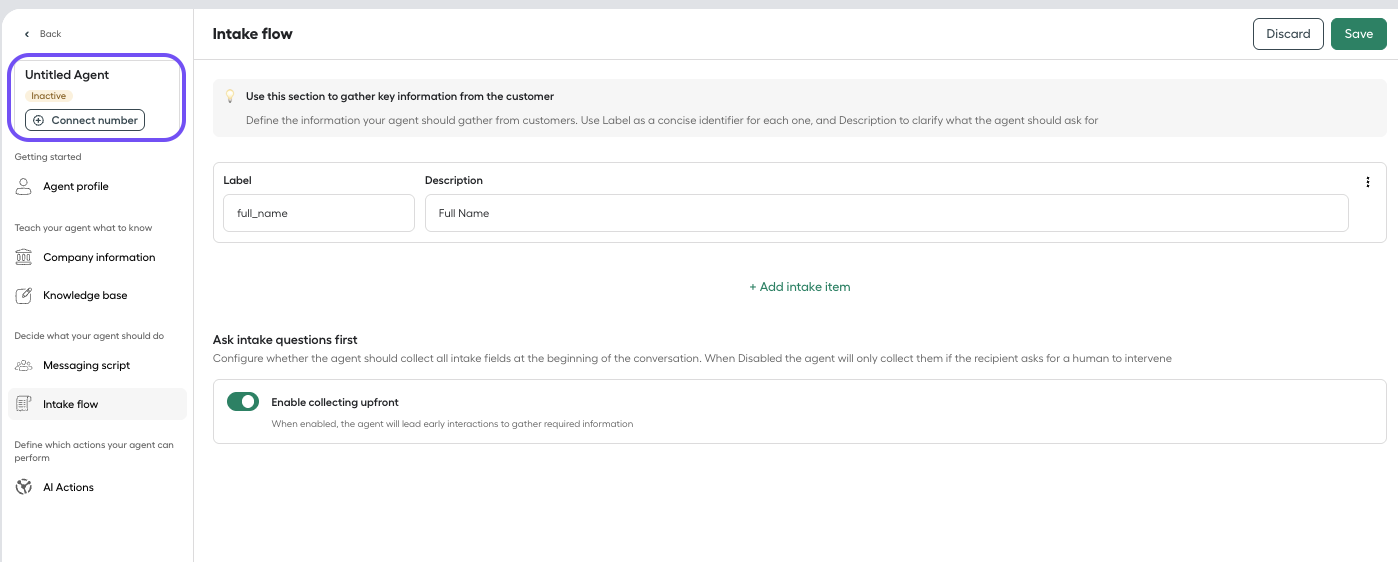The width and height of the screenshot is (1398, 562).
Task: Click the Agent profile person icon
Action: coord(24,187)
